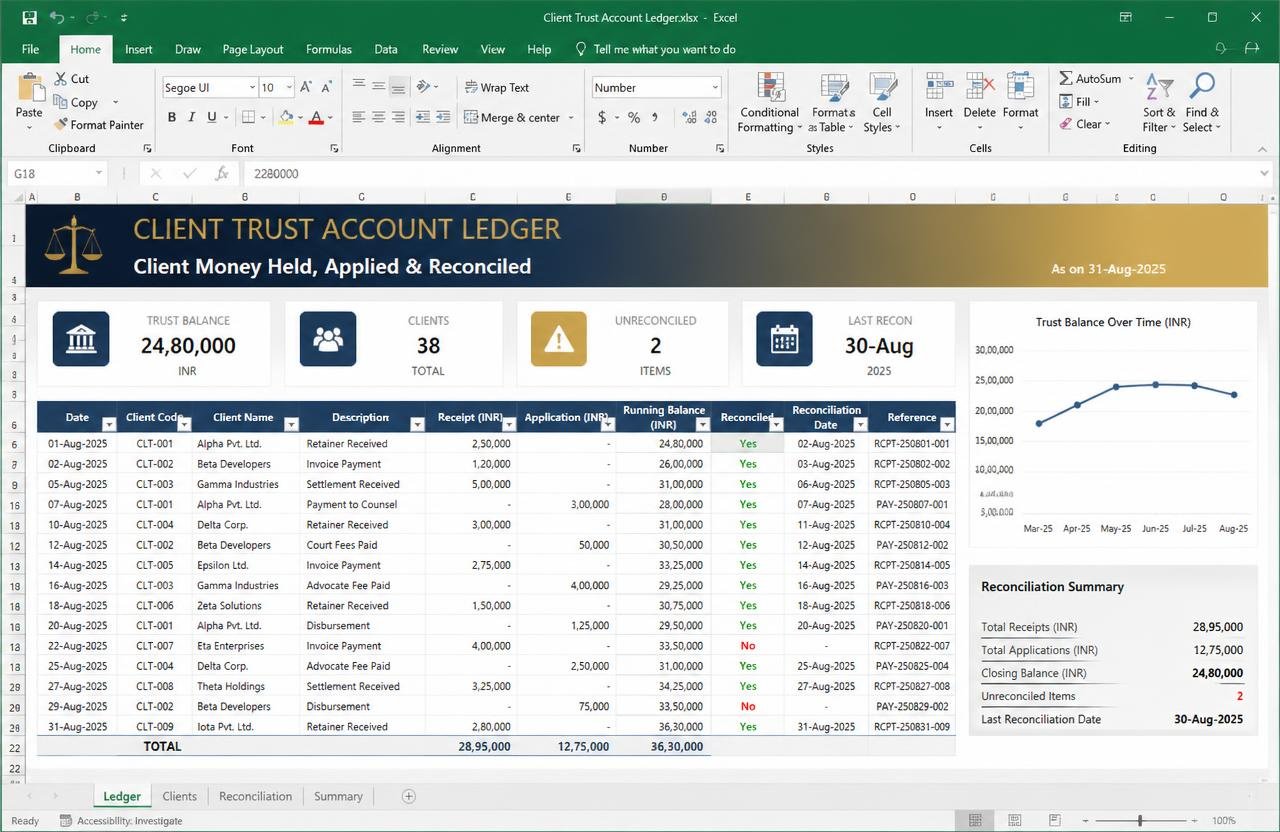Toggle Align Left text
Viewport: 1280px width, 832px height.
coord(357,117)
